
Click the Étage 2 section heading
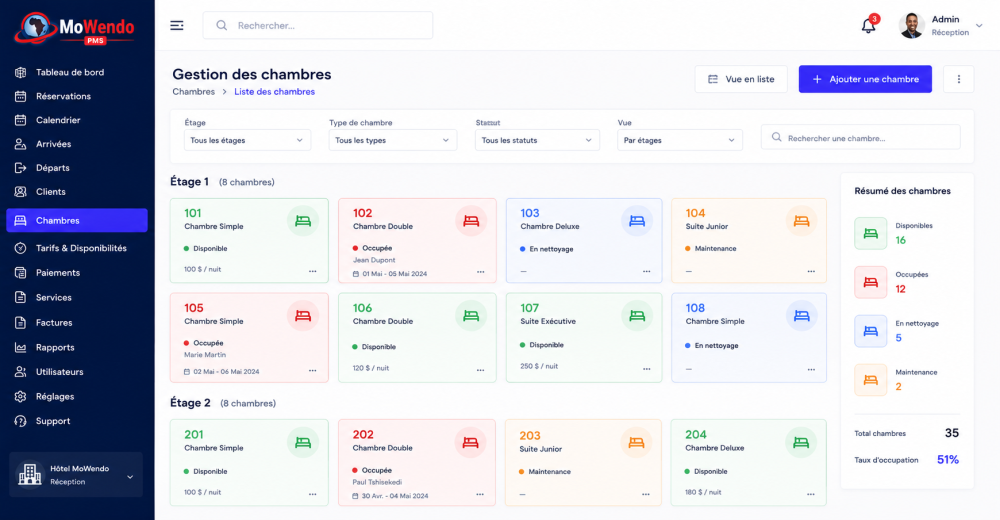(x=190, y=403)
